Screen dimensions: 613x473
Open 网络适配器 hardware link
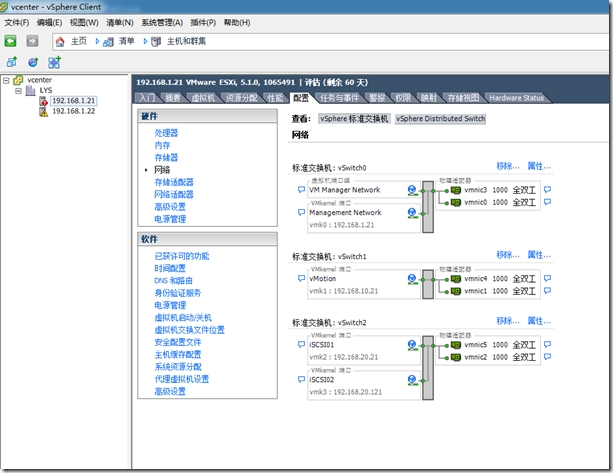174,194
